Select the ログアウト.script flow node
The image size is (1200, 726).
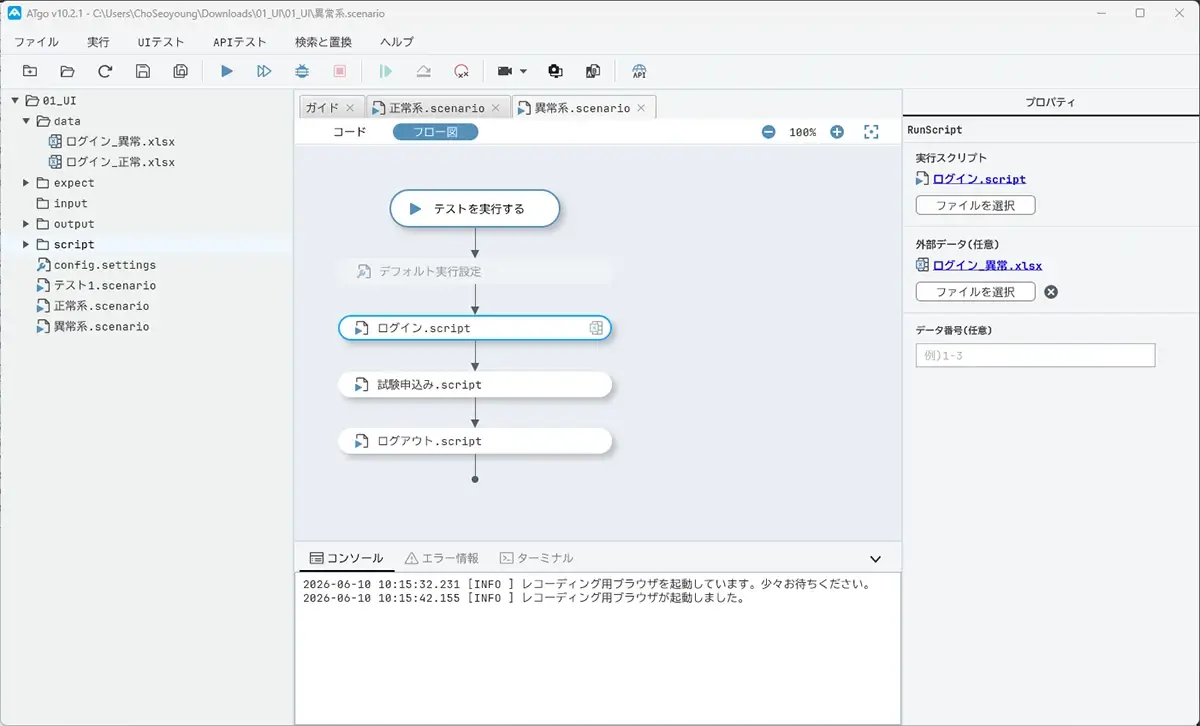[x=474, y=441]
